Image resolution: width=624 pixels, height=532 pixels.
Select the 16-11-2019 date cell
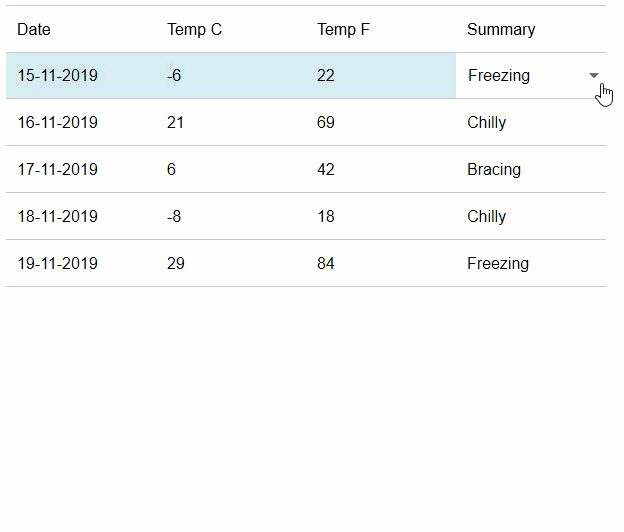tap(57, 123)
